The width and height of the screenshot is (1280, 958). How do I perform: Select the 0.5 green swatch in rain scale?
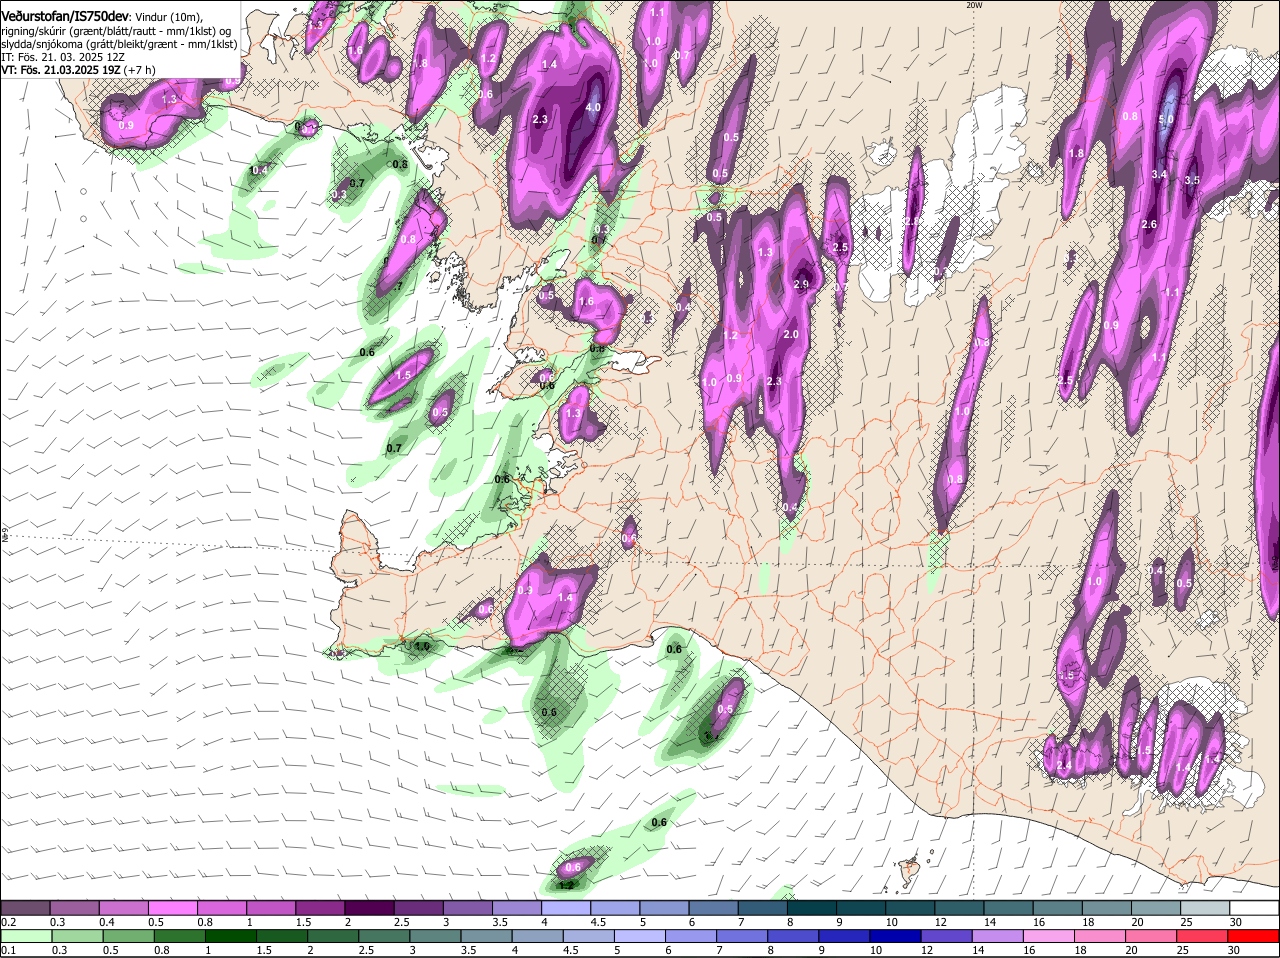click(129, 936)
